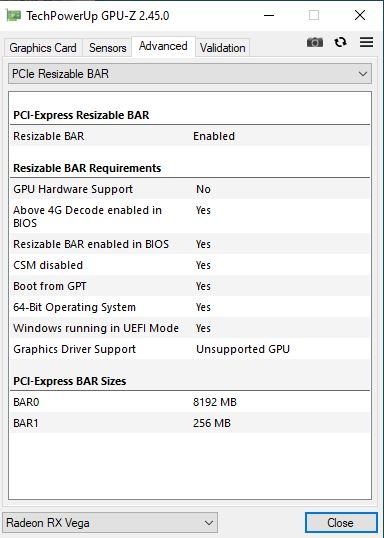Select the BAR1 256 MB entry
The height and width of the screenshot is (538, 384).
coord(190,423)
